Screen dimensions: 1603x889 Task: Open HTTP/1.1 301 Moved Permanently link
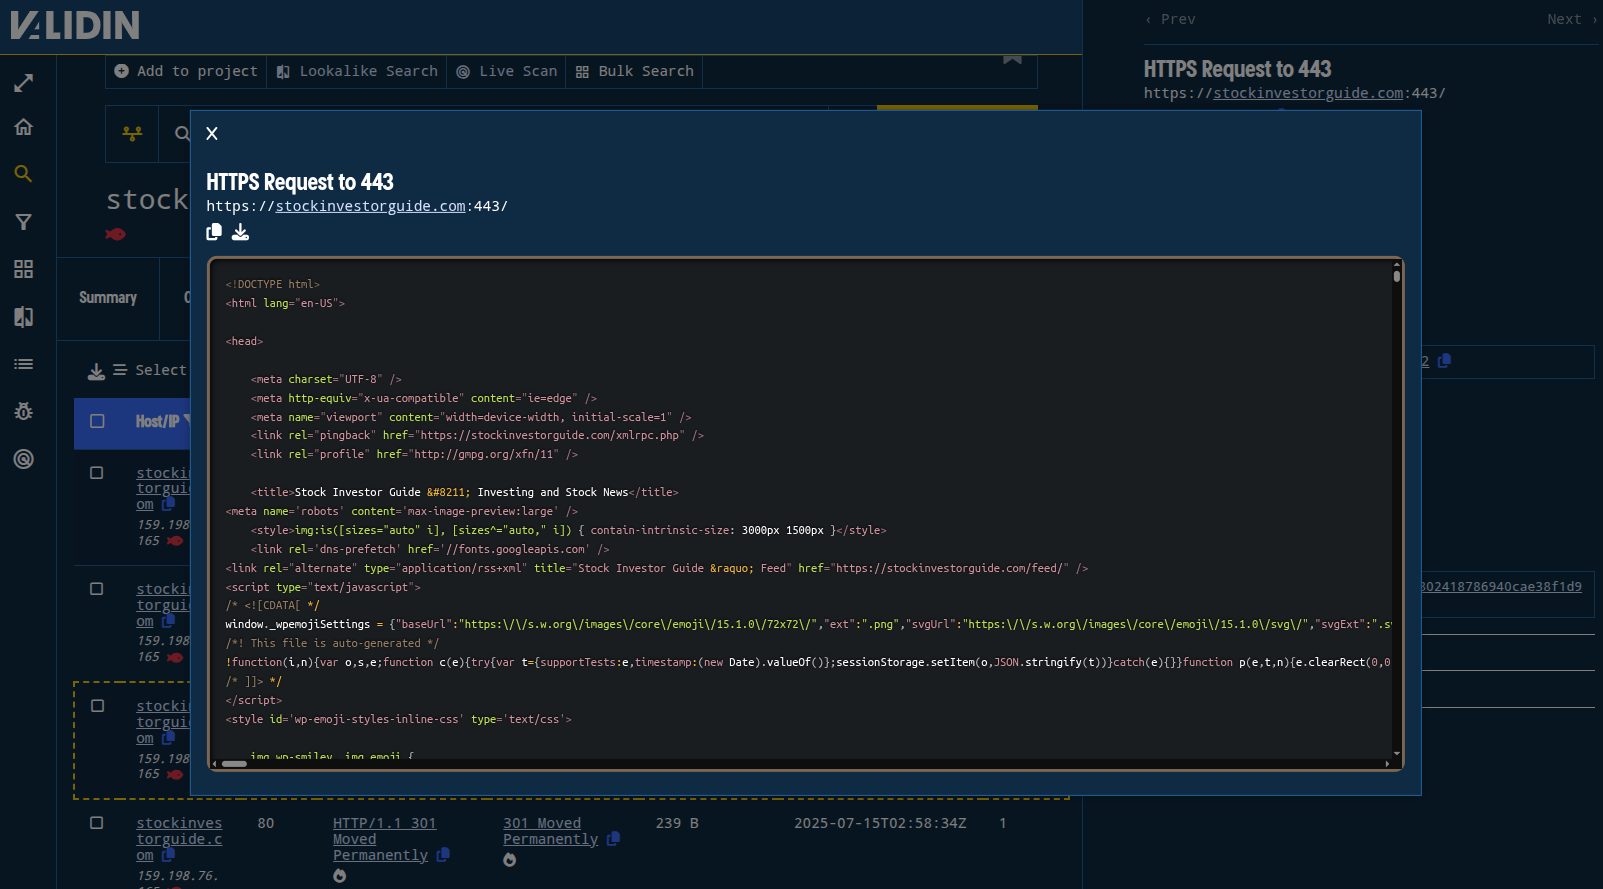(384, 839)
